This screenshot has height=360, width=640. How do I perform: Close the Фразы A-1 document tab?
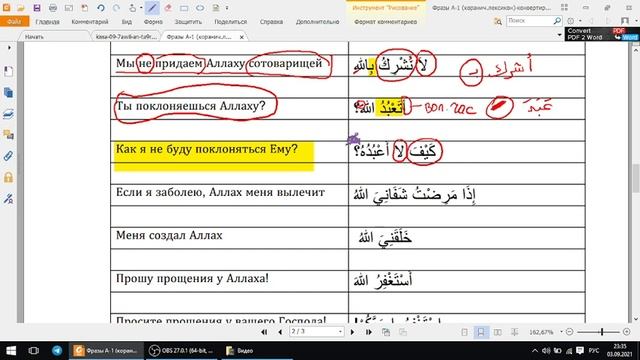[242, 37]
